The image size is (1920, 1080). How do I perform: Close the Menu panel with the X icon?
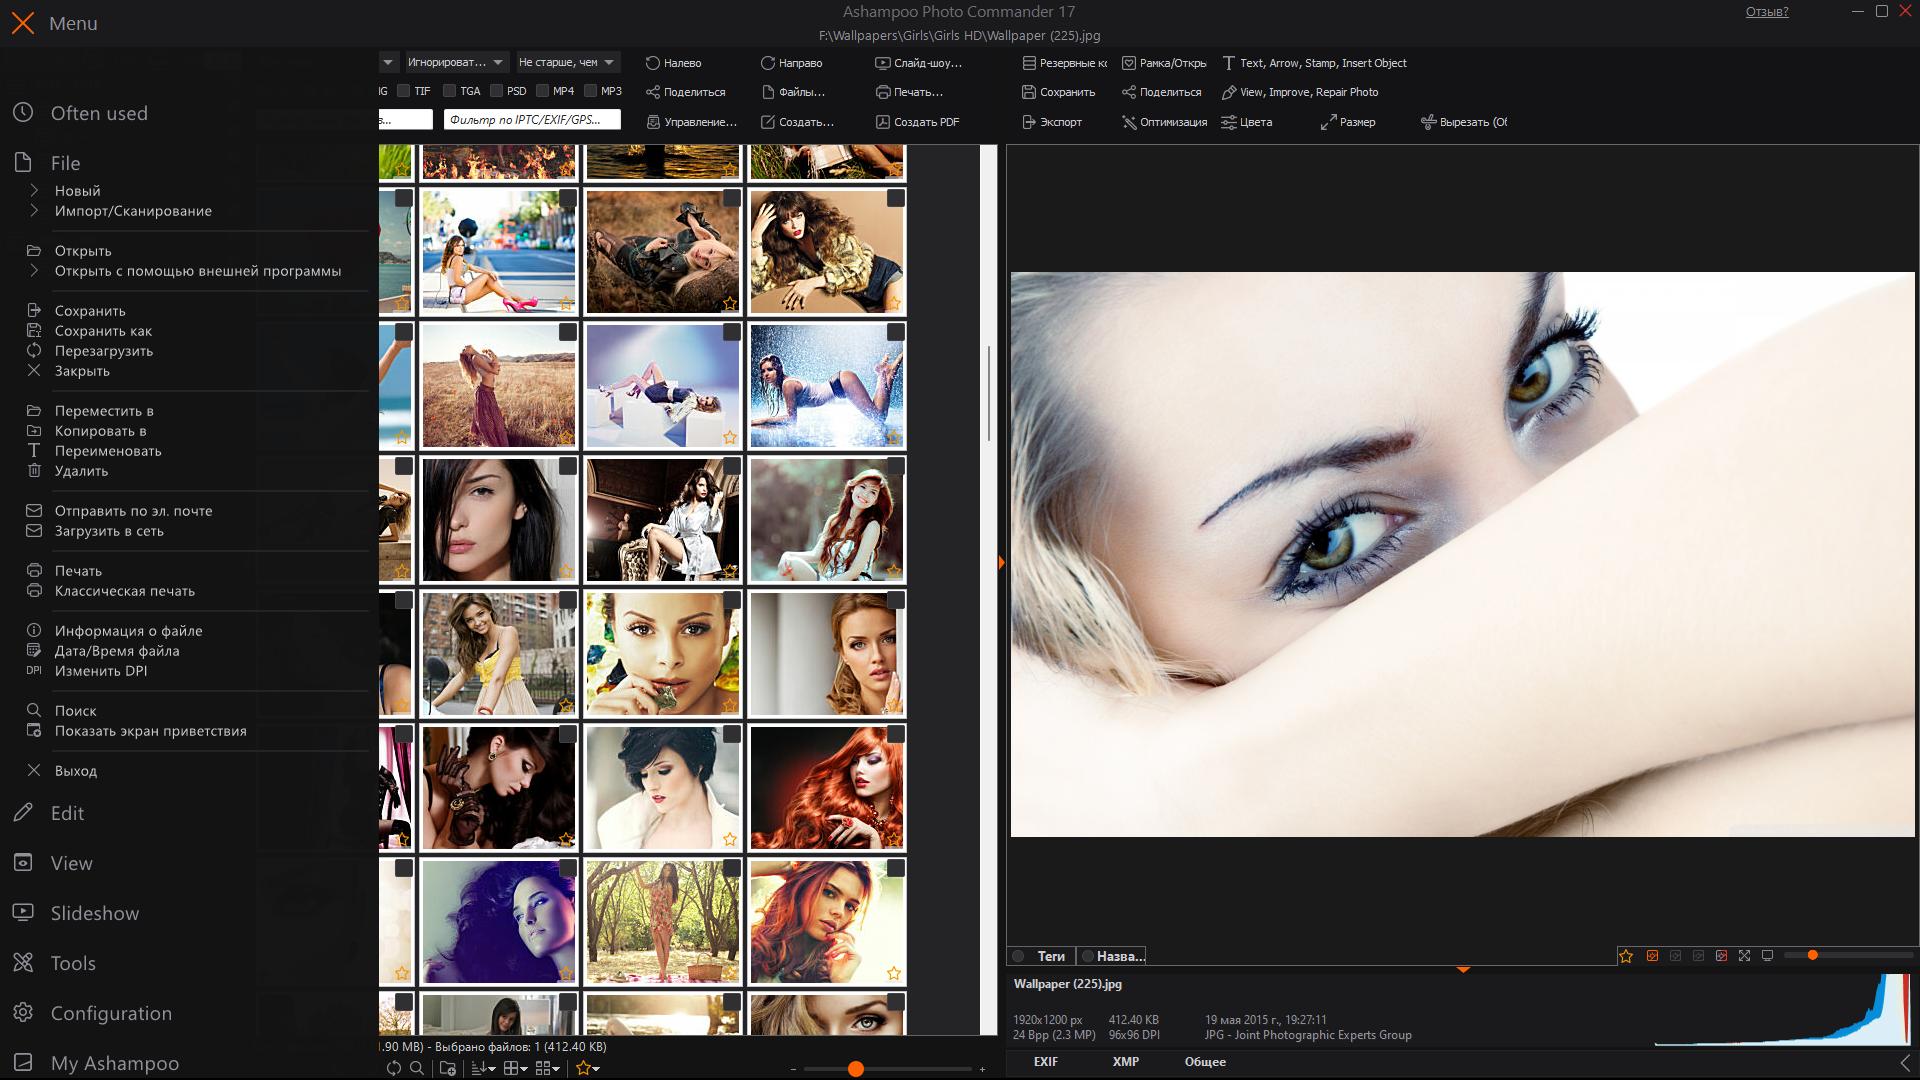pos(23,23)
